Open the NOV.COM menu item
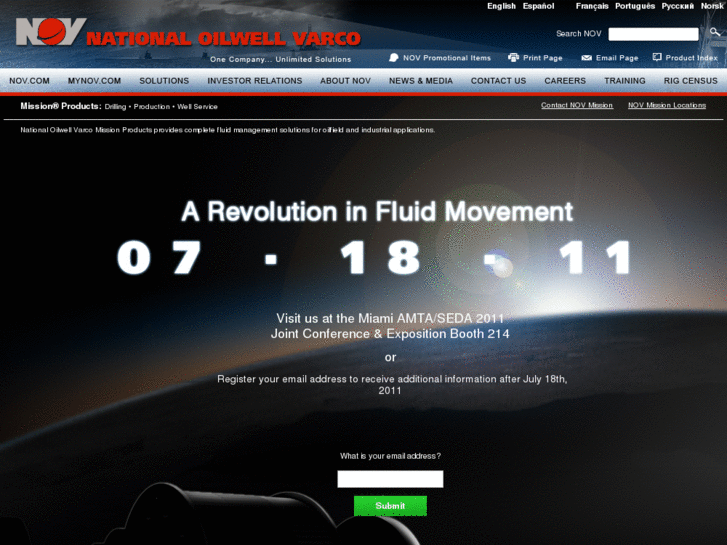This screenshot has width=727, height=545. tap(29, 81)
